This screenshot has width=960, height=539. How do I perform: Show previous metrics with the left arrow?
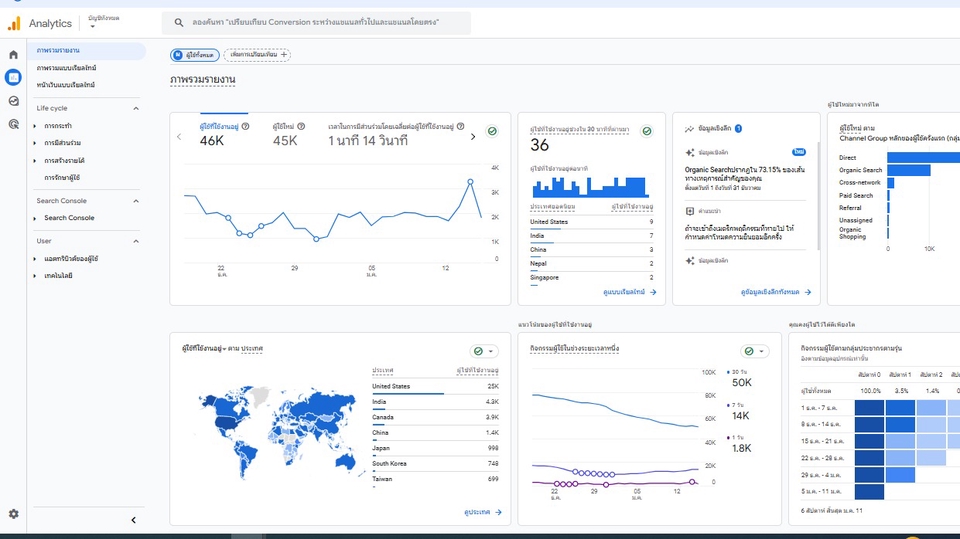pyautogui.click(x=179, y=137)
